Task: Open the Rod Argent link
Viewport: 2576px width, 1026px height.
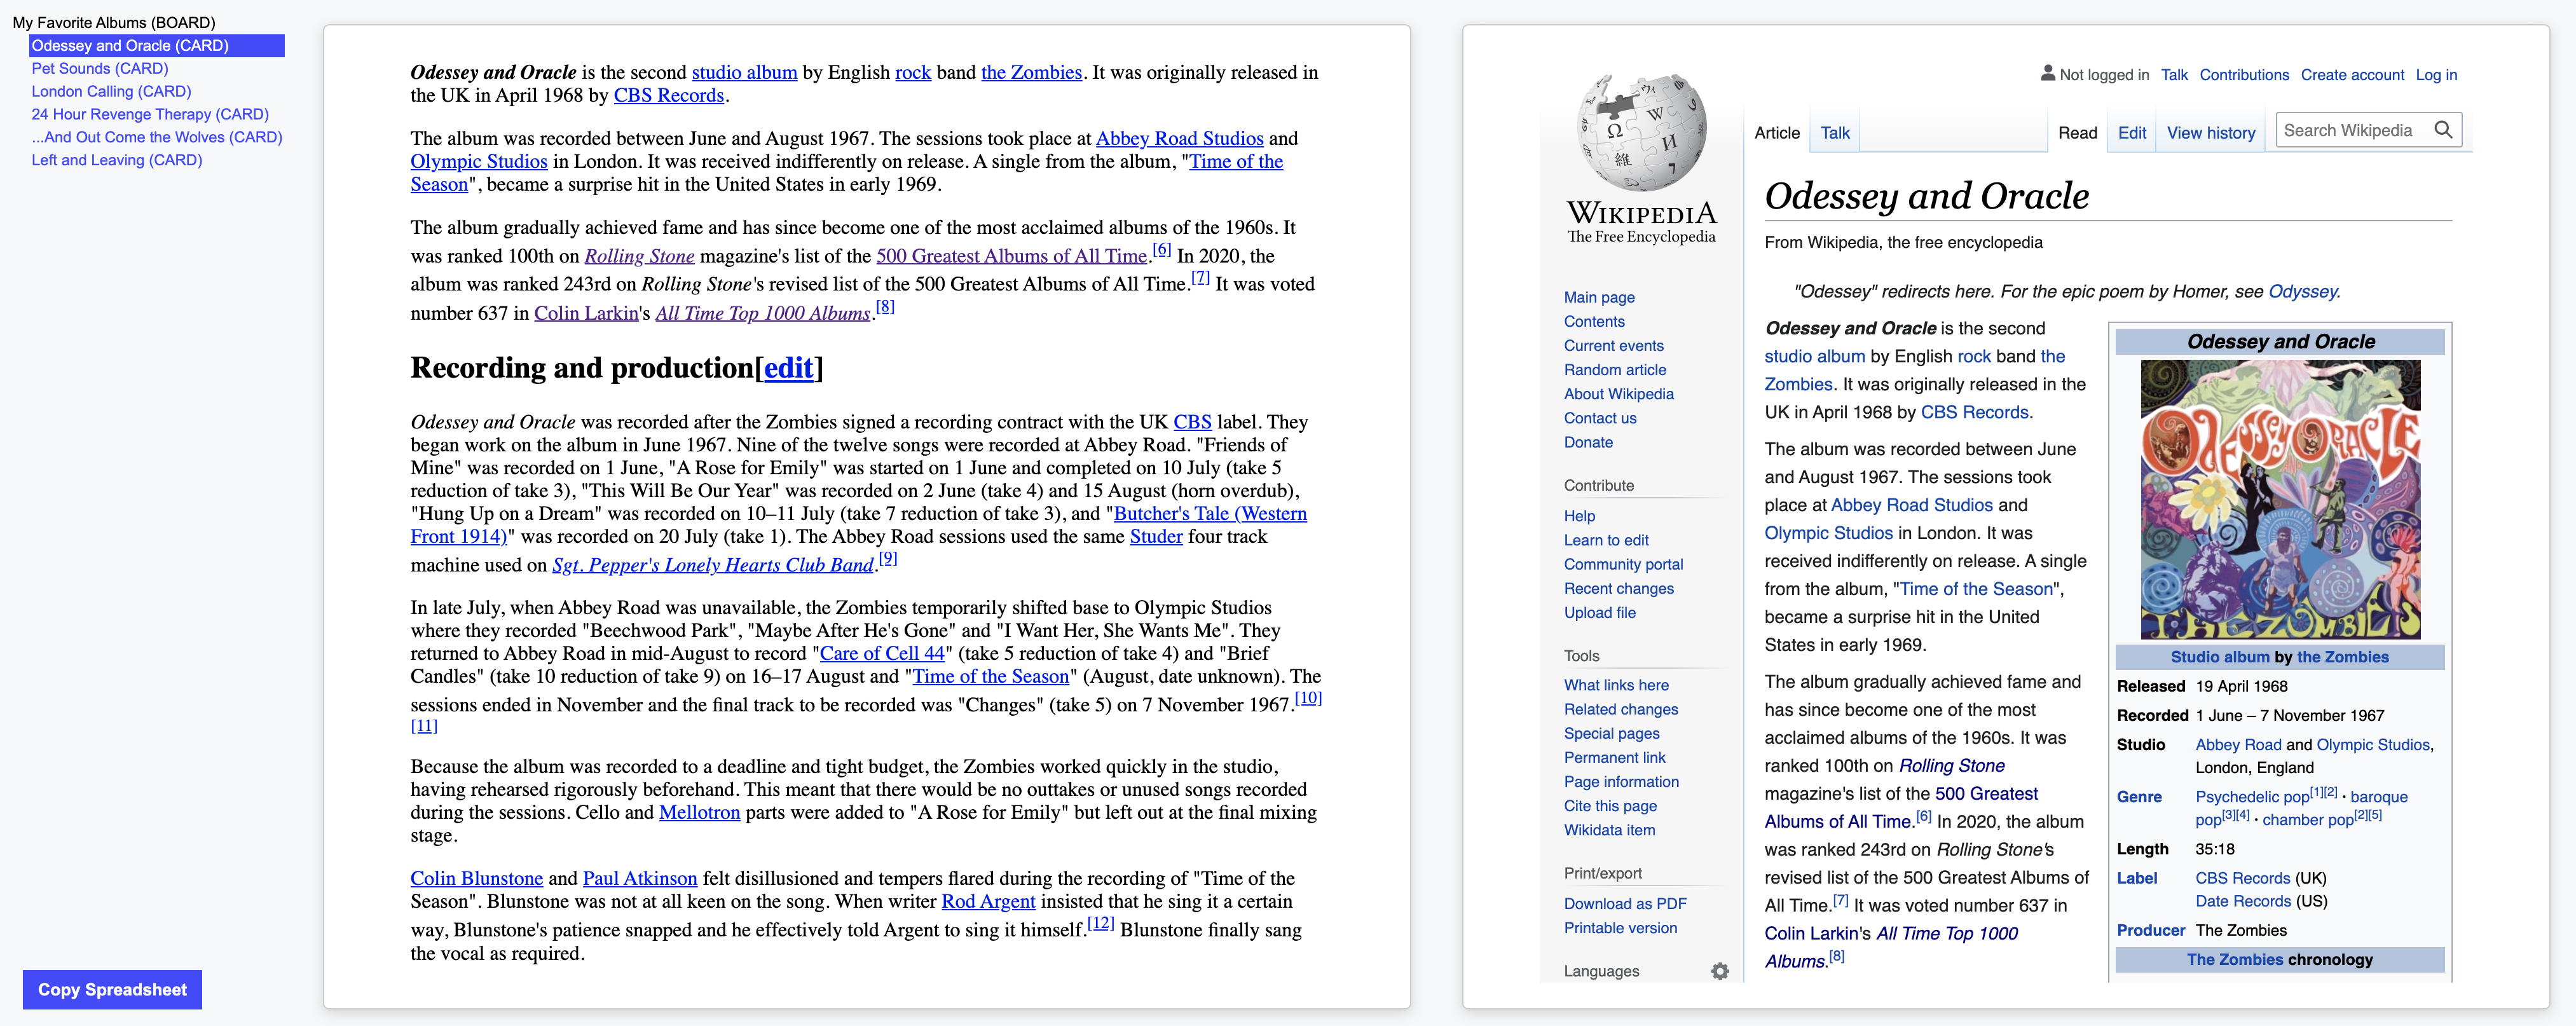Action: point(988,901)
